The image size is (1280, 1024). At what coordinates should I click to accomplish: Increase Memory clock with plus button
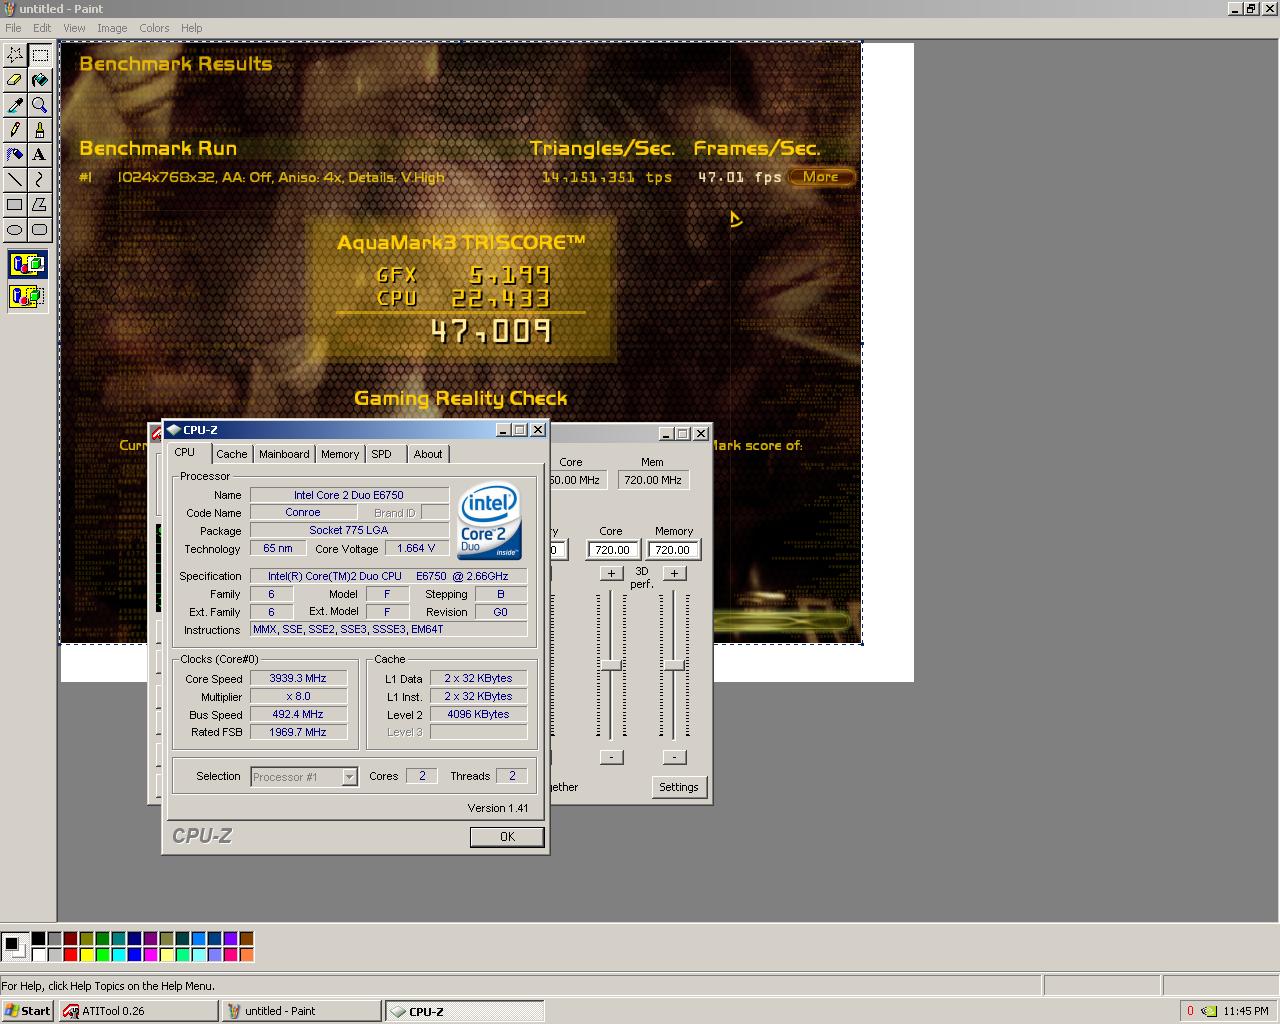tap(674, 573)
